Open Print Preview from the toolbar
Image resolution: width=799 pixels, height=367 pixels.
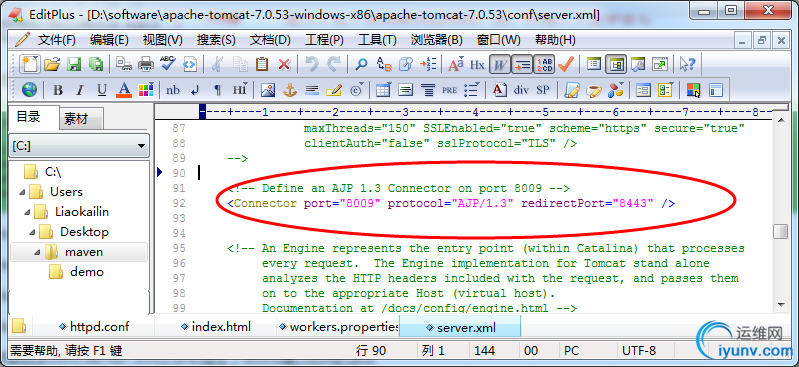click(124, 64)
